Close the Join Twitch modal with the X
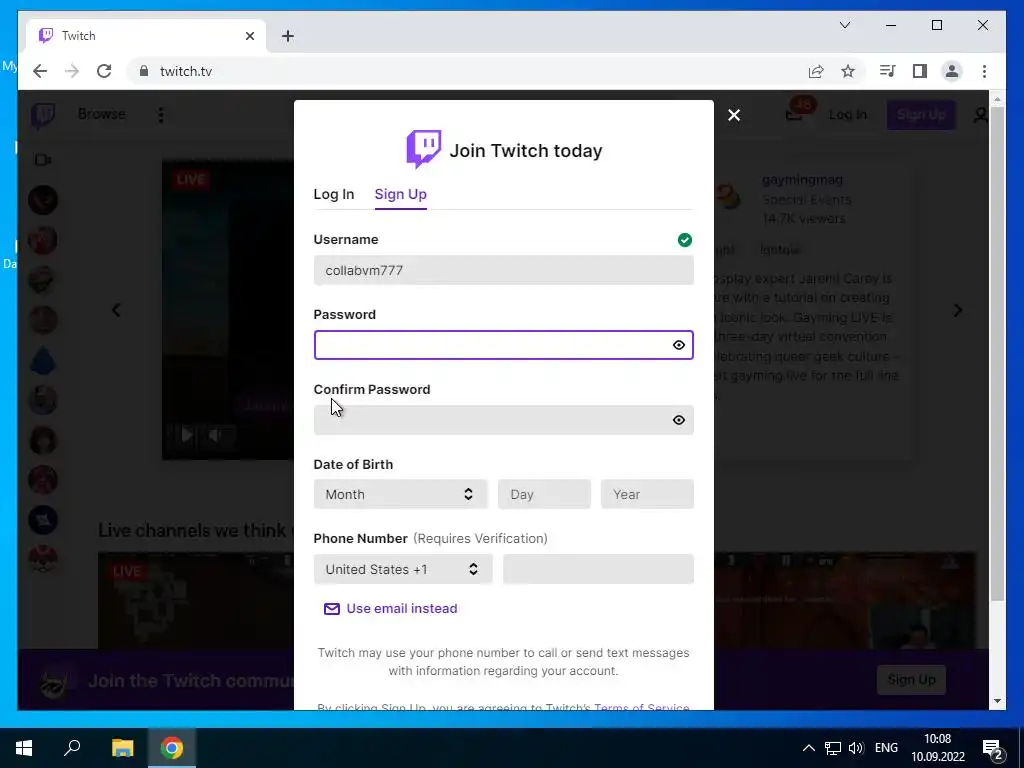Viewport: 1024px width, 768px height. [734, 115]
